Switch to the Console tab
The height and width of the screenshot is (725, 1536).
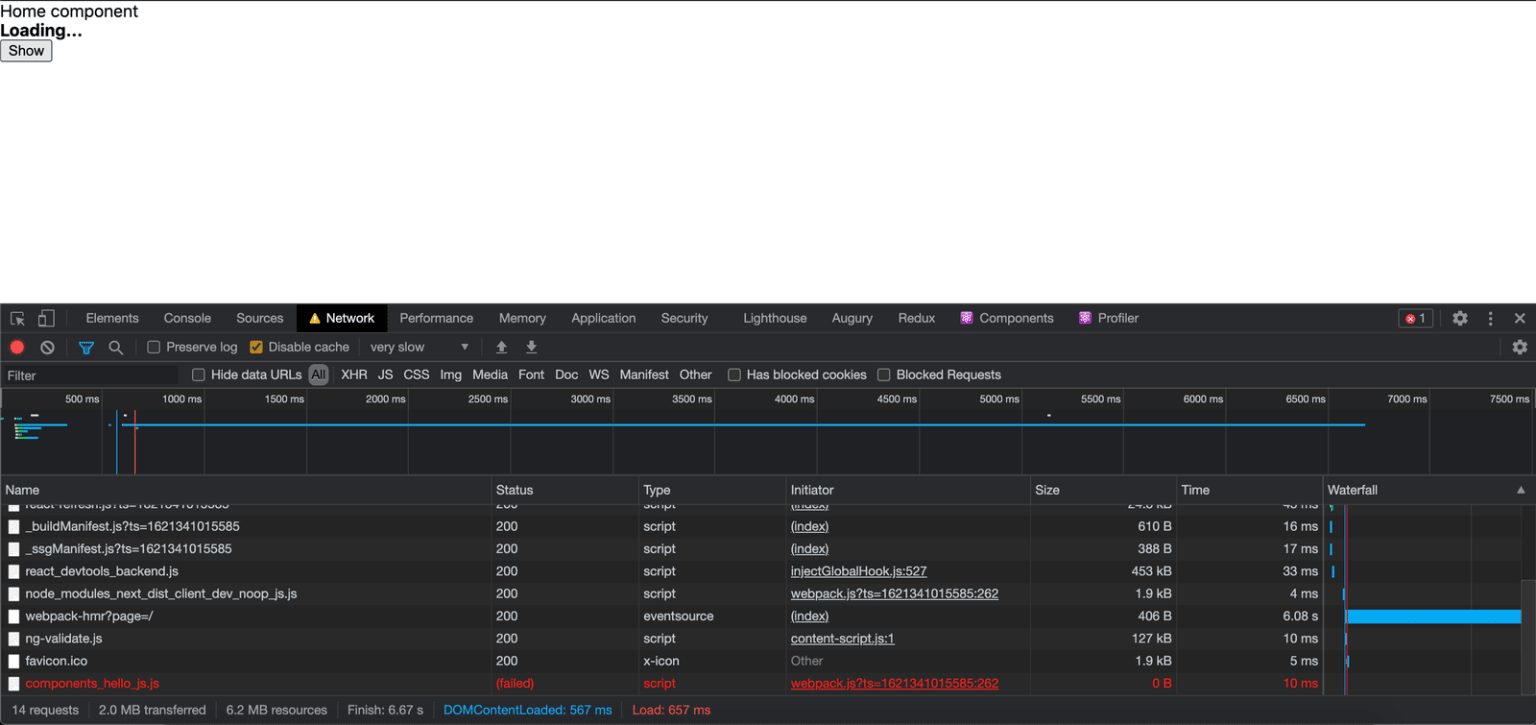pyautogui.click(x=187, y=318)
